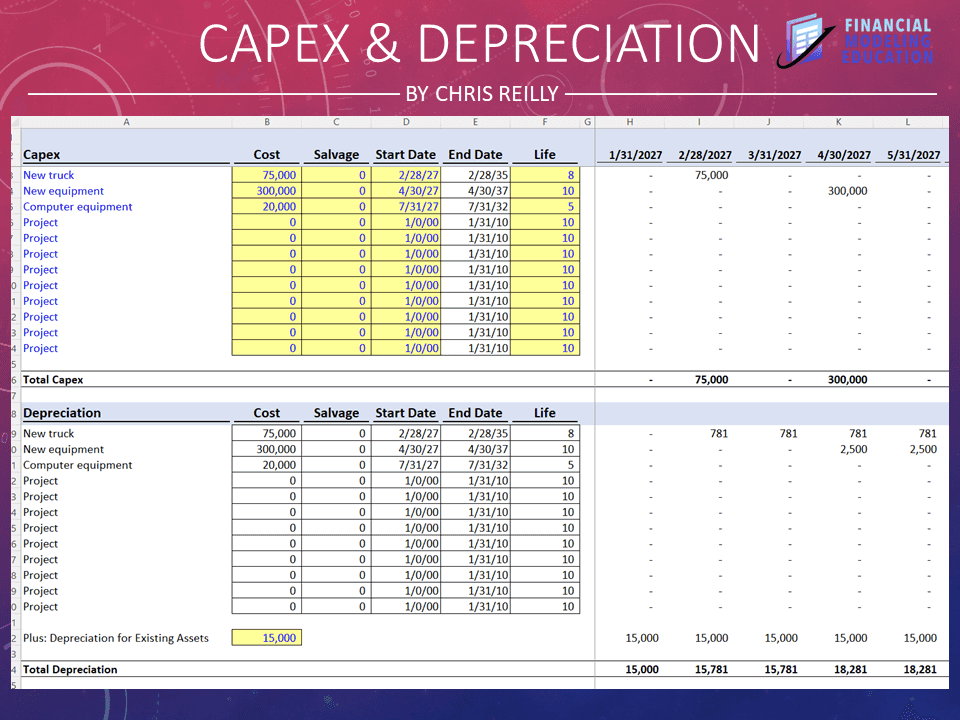The height and width of the screenshot is (720, 960).
Task: Select the New truck cost cell 75,000 in Capex
Action: [x=266, y=175]
